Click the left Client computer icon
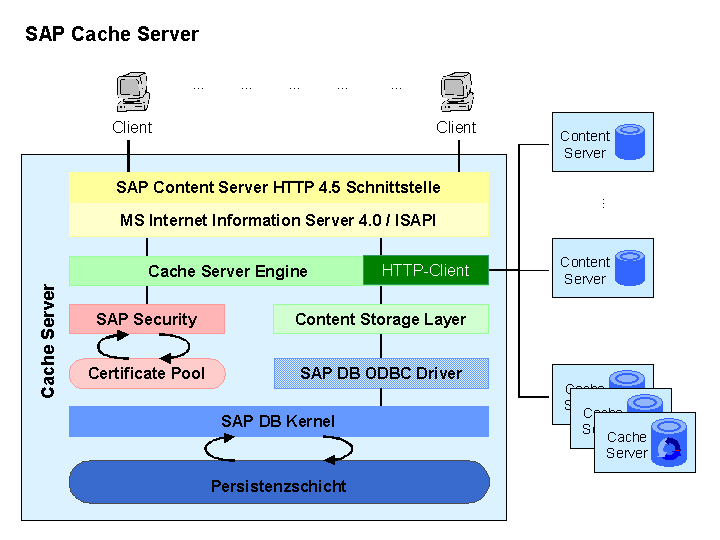Screen dimensions: 720x540 tap(133, 92)
